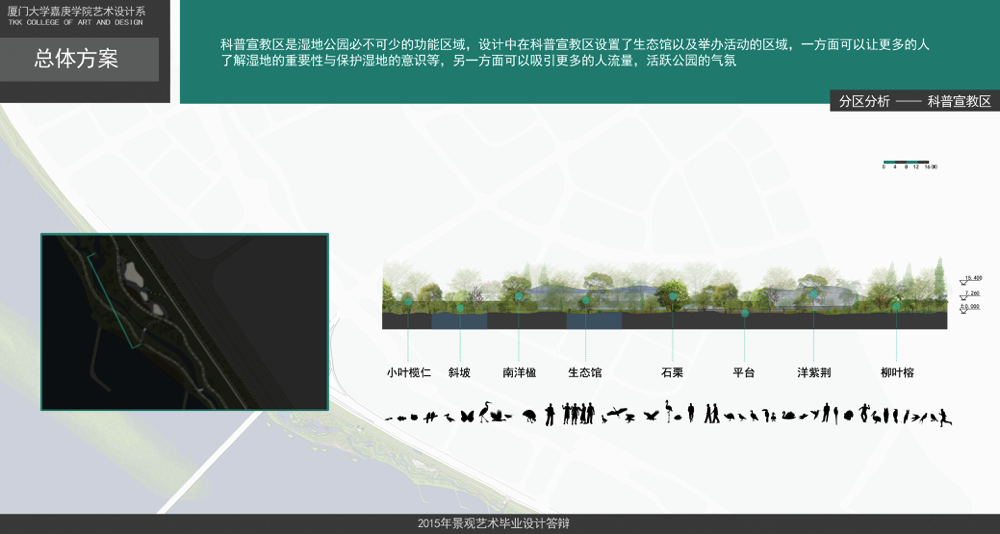
Task: Click the 科普宣教区 description paragraph
Action: pos(575,53)
